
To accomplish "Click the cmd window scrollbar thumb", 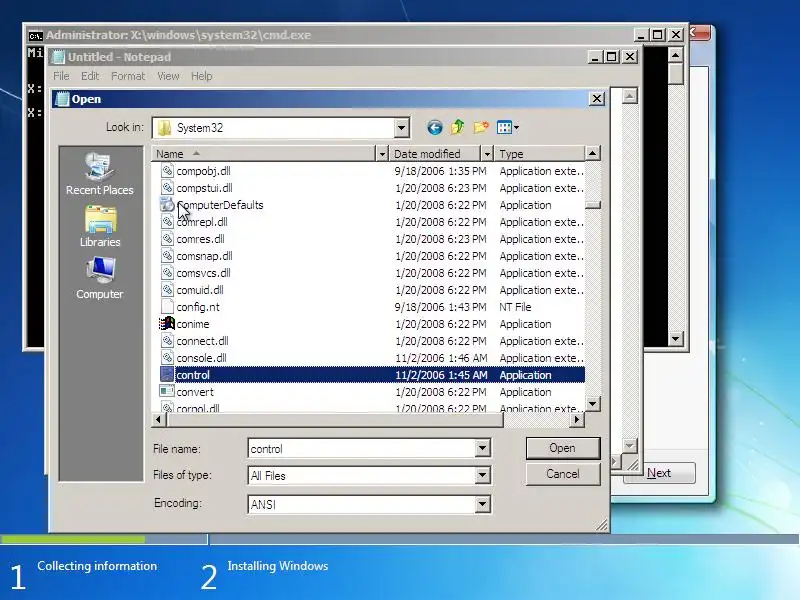I will click(x=676, y=73).
